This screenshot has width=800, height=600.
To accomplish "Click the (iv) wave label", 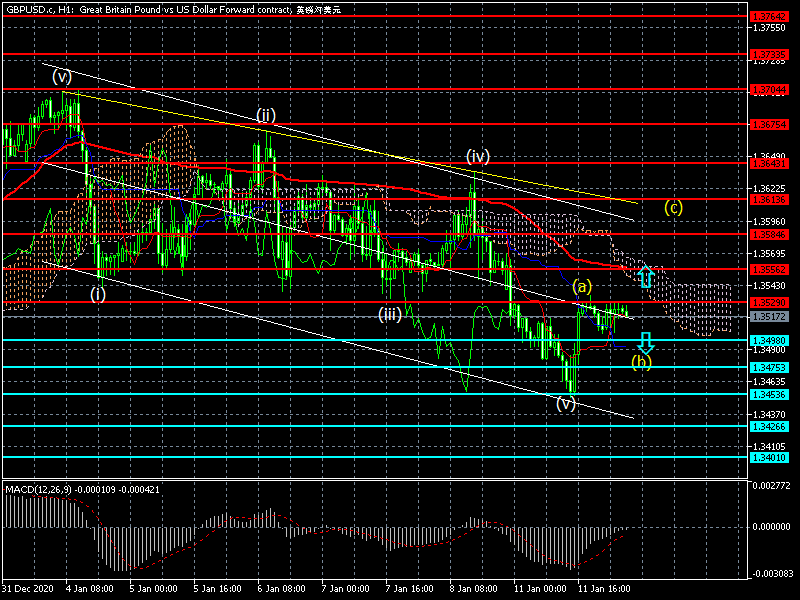I will pos(477,156).
